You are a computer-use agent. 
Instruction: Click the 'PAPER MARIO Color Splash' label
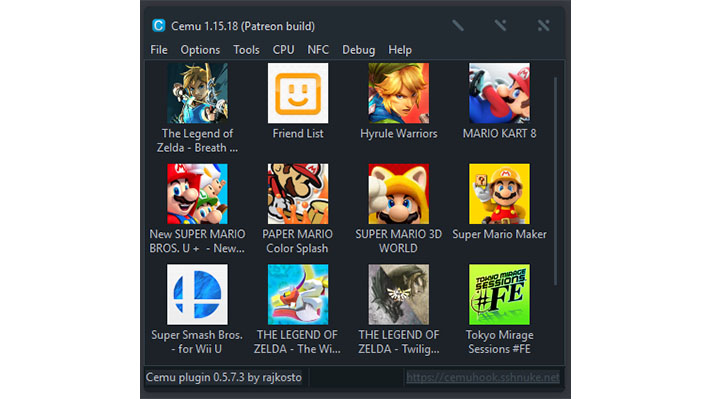pos(297,241)
